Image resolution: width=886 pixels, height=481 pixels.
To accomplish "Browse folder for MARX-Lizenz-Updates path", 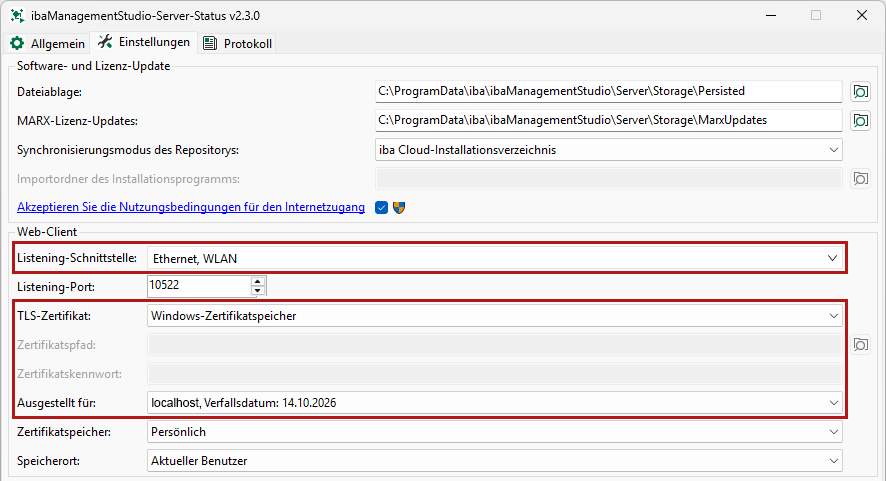I will click(x=861, y=120).
